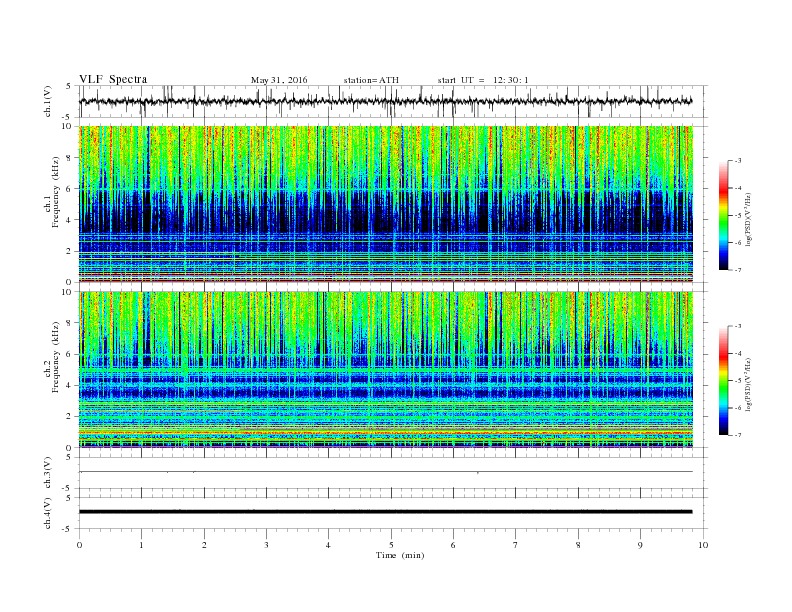Click the time axis tick label 4
Screen dimensions: 792x612
[329, 545]
